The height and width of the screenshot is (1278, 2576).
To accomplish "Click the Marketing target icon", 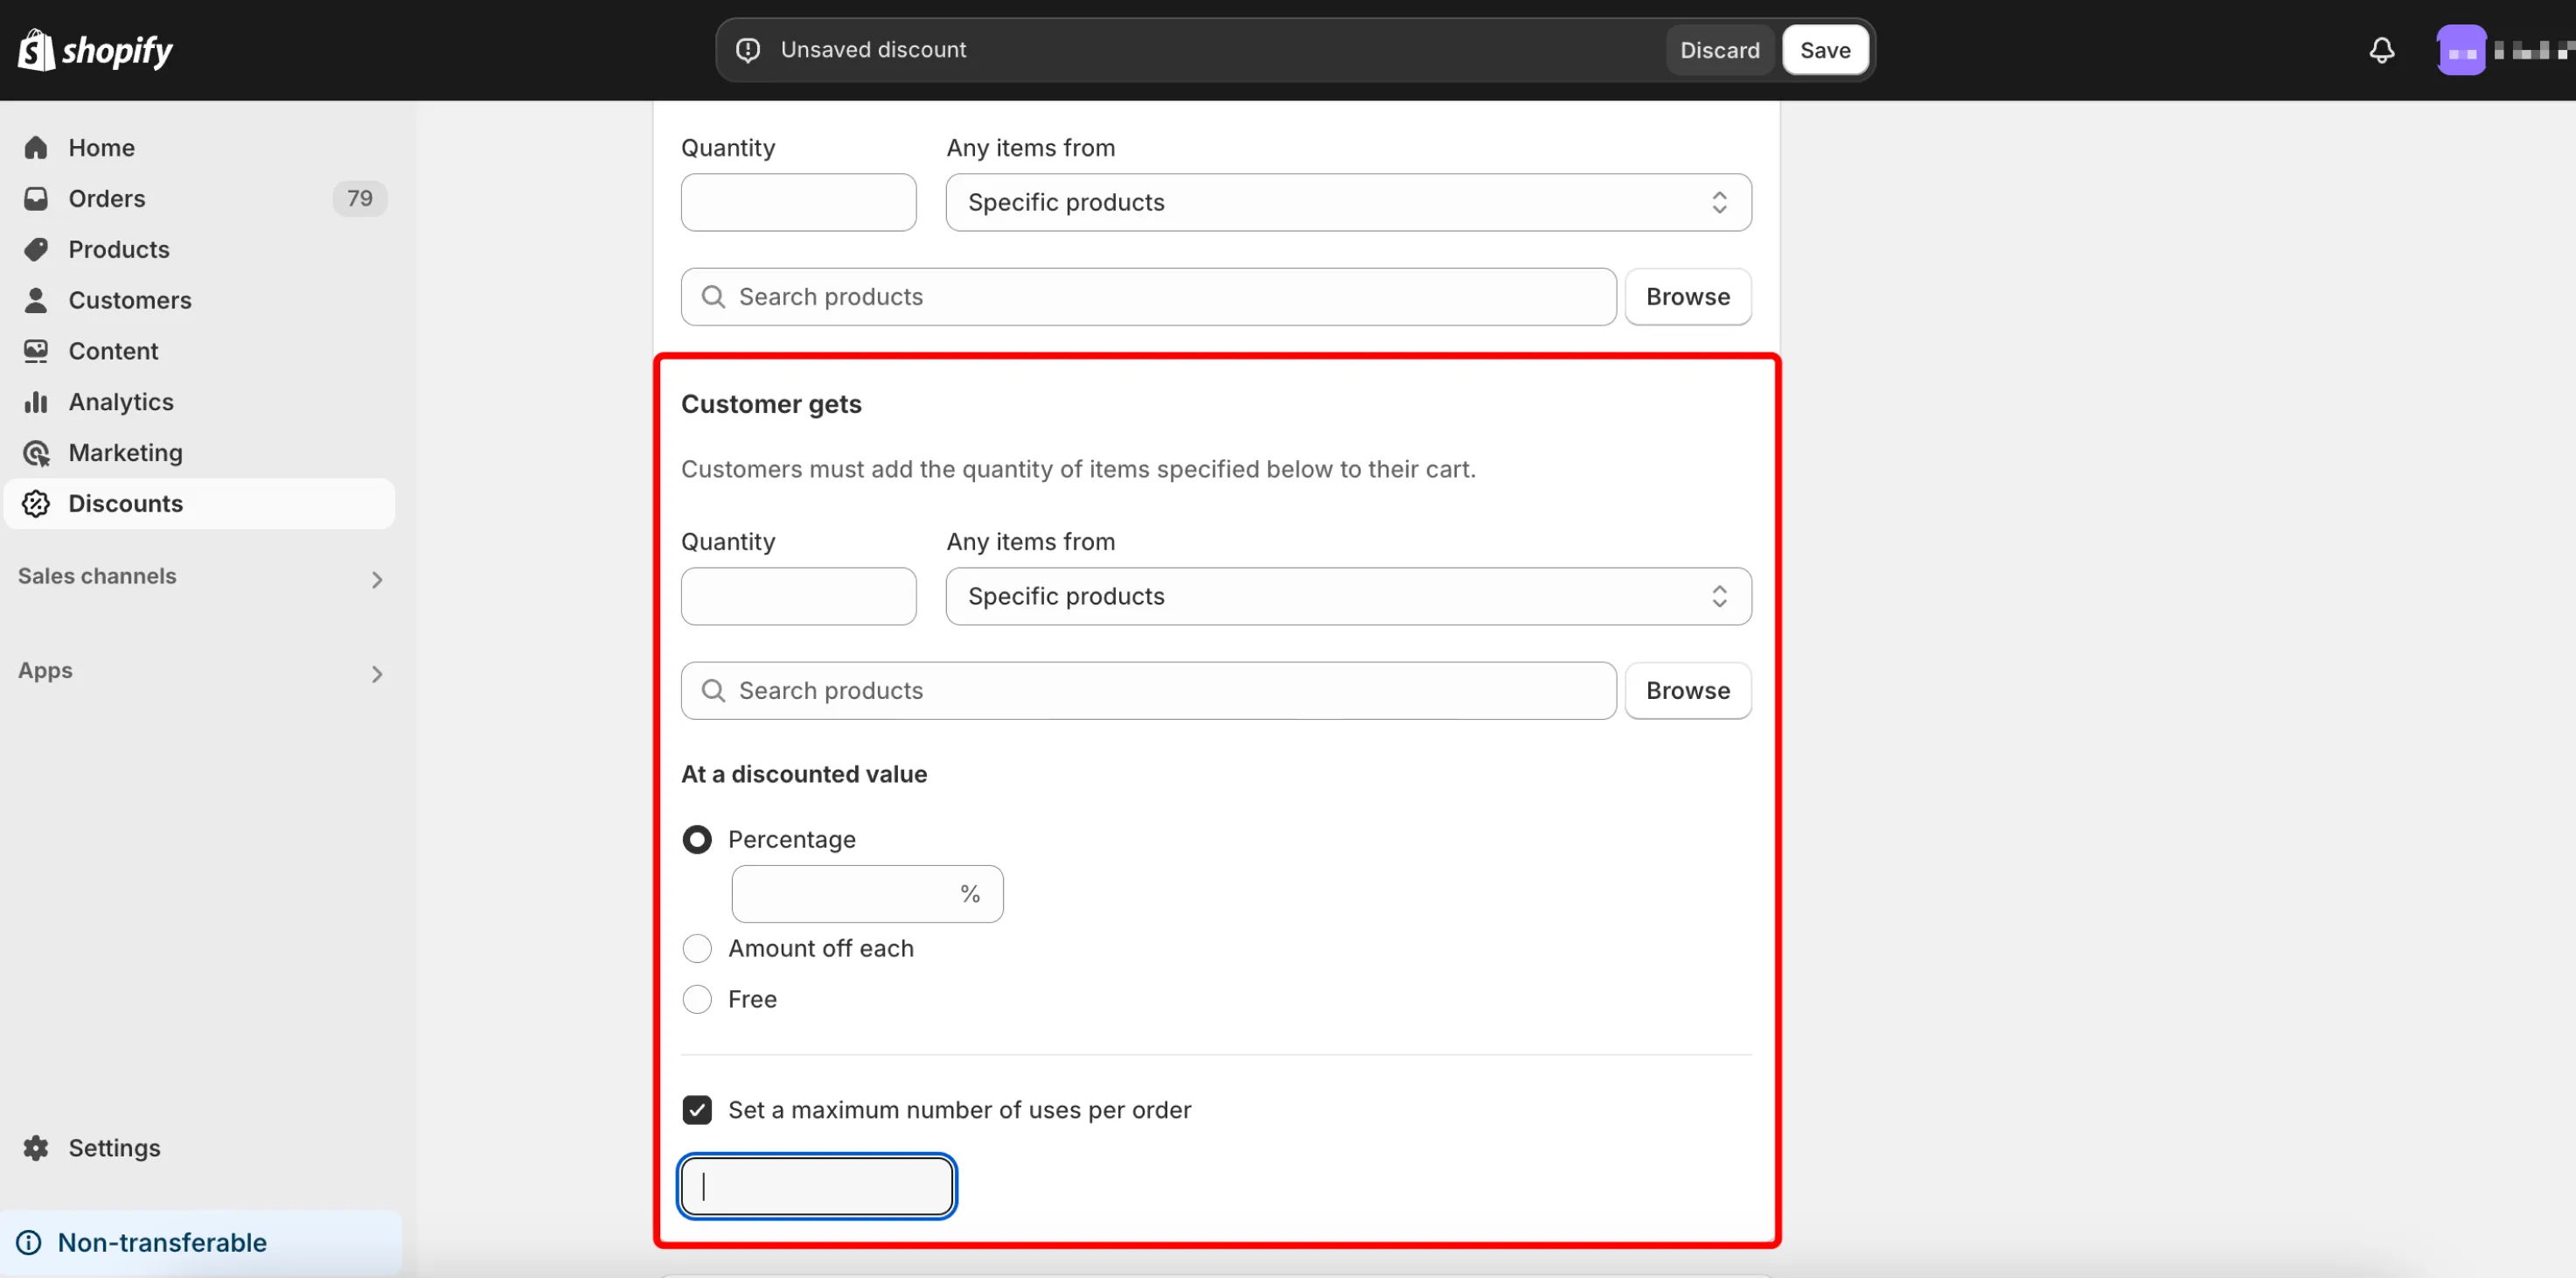I will click(36, 453).
